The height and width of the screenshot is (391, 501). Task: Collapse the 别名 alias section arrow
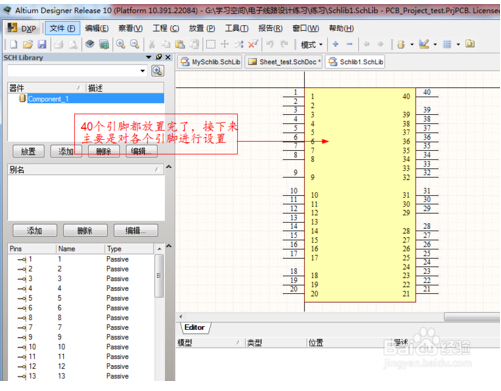pyautogui.click(x=169, y=167)
